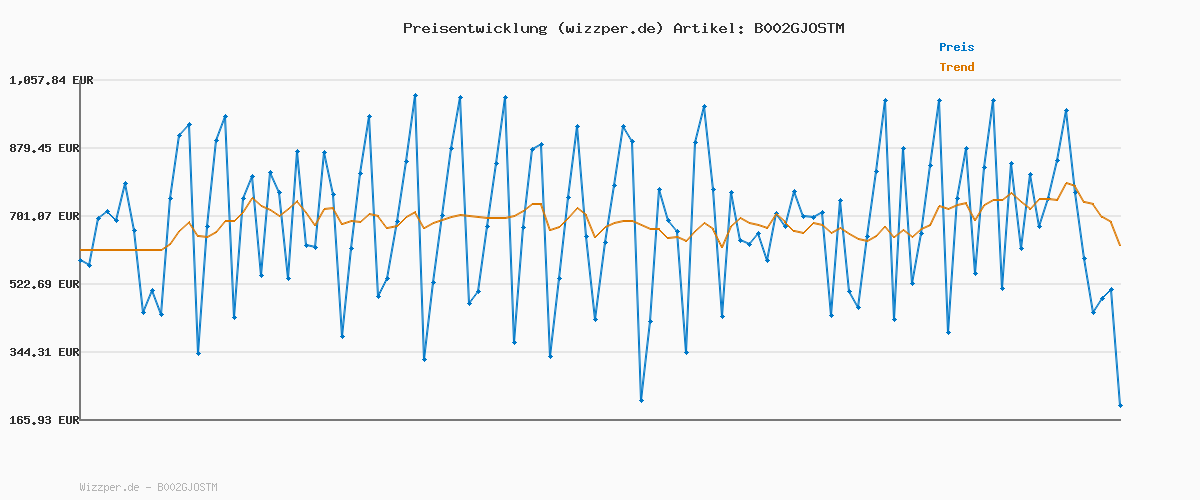
Task: Click the final blue price point at right end
Action: (x=1120, y=405)
